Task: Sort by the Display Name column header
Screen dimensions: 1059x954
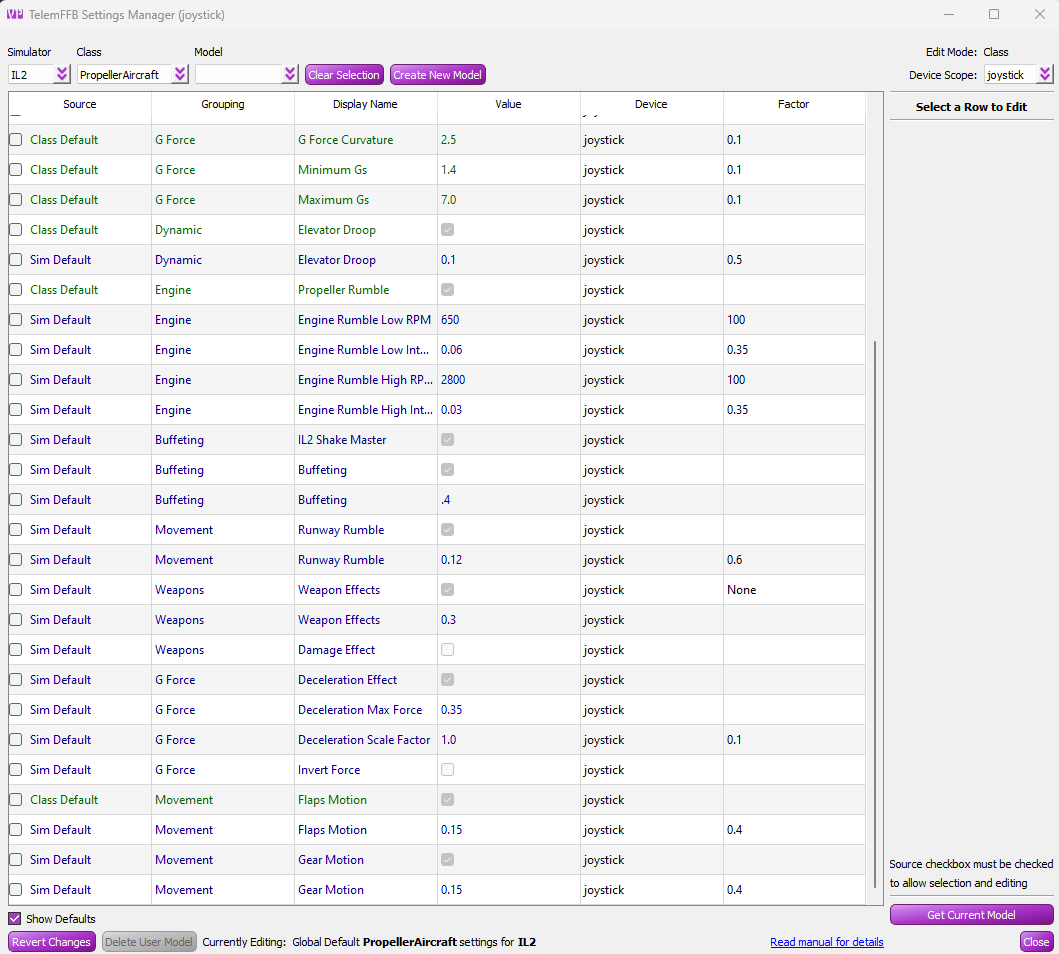Action: 365,104
